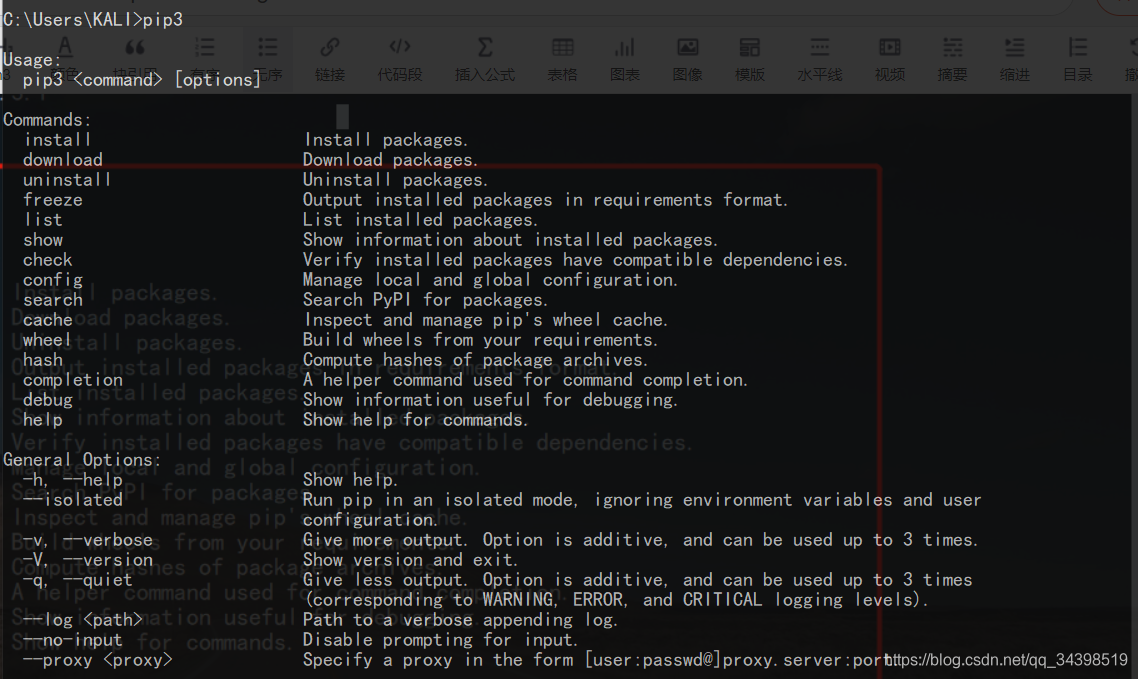Click "Output installed packages in requirements format."
1138x679 pixels.
tap(546, 199)
